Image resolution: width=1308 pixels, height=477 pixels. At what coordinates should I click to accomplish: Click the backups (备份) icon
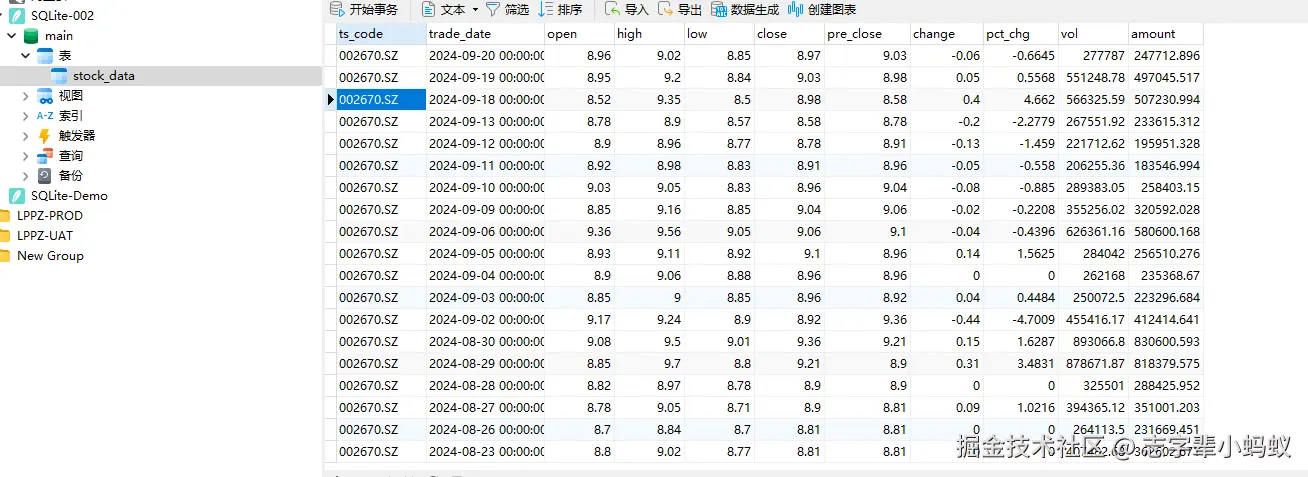tap(45, 176)
